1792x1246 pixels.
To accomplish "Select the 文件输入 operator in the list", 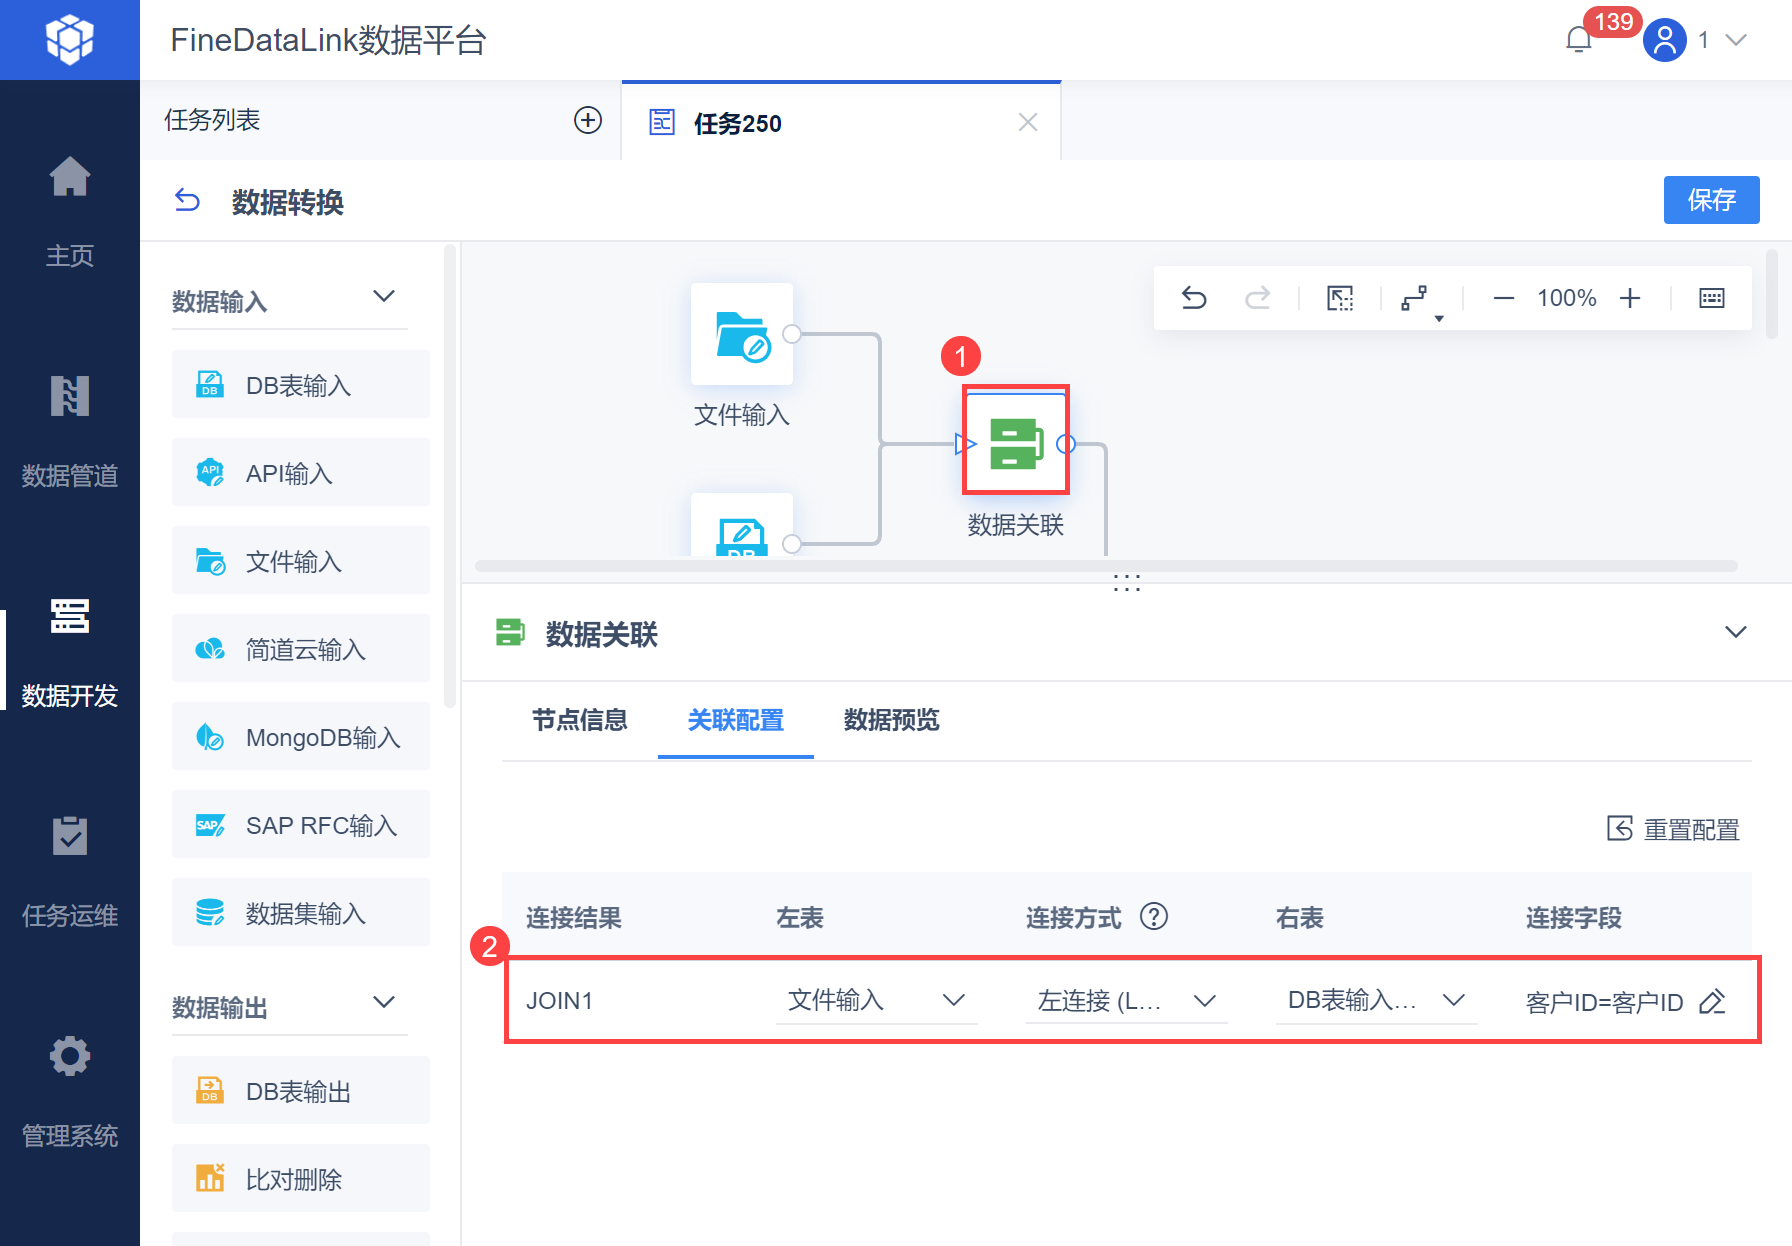I will click(x=301, y=561).
